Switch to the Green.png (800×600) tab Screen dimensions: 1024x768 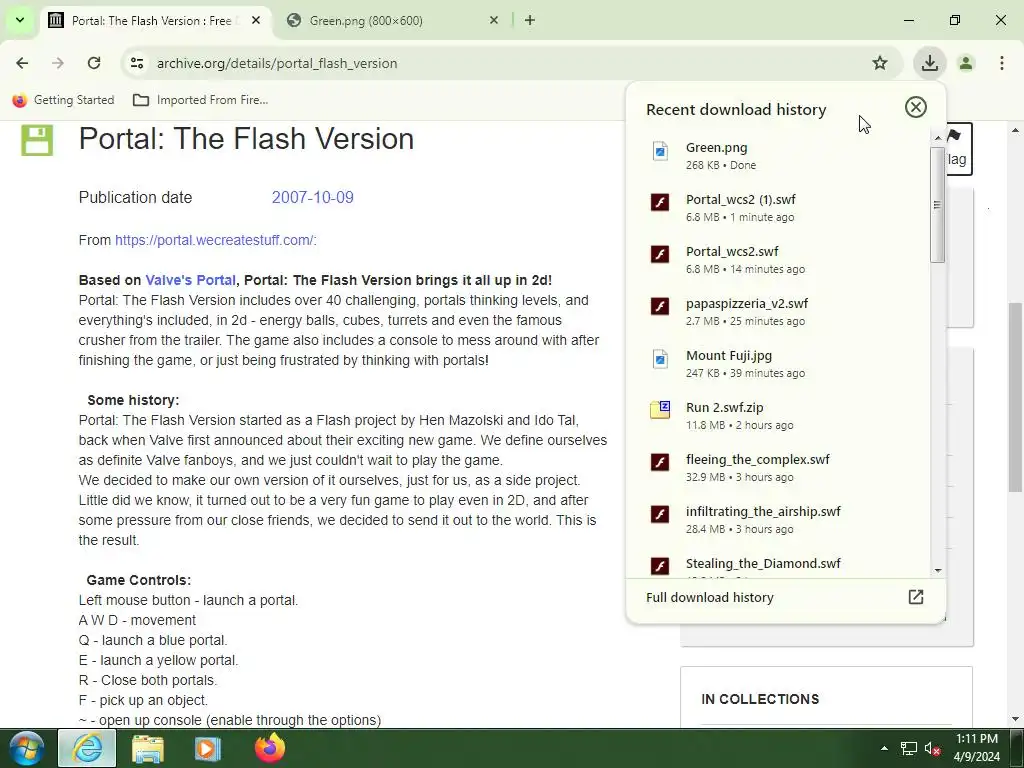click(392, 20)
